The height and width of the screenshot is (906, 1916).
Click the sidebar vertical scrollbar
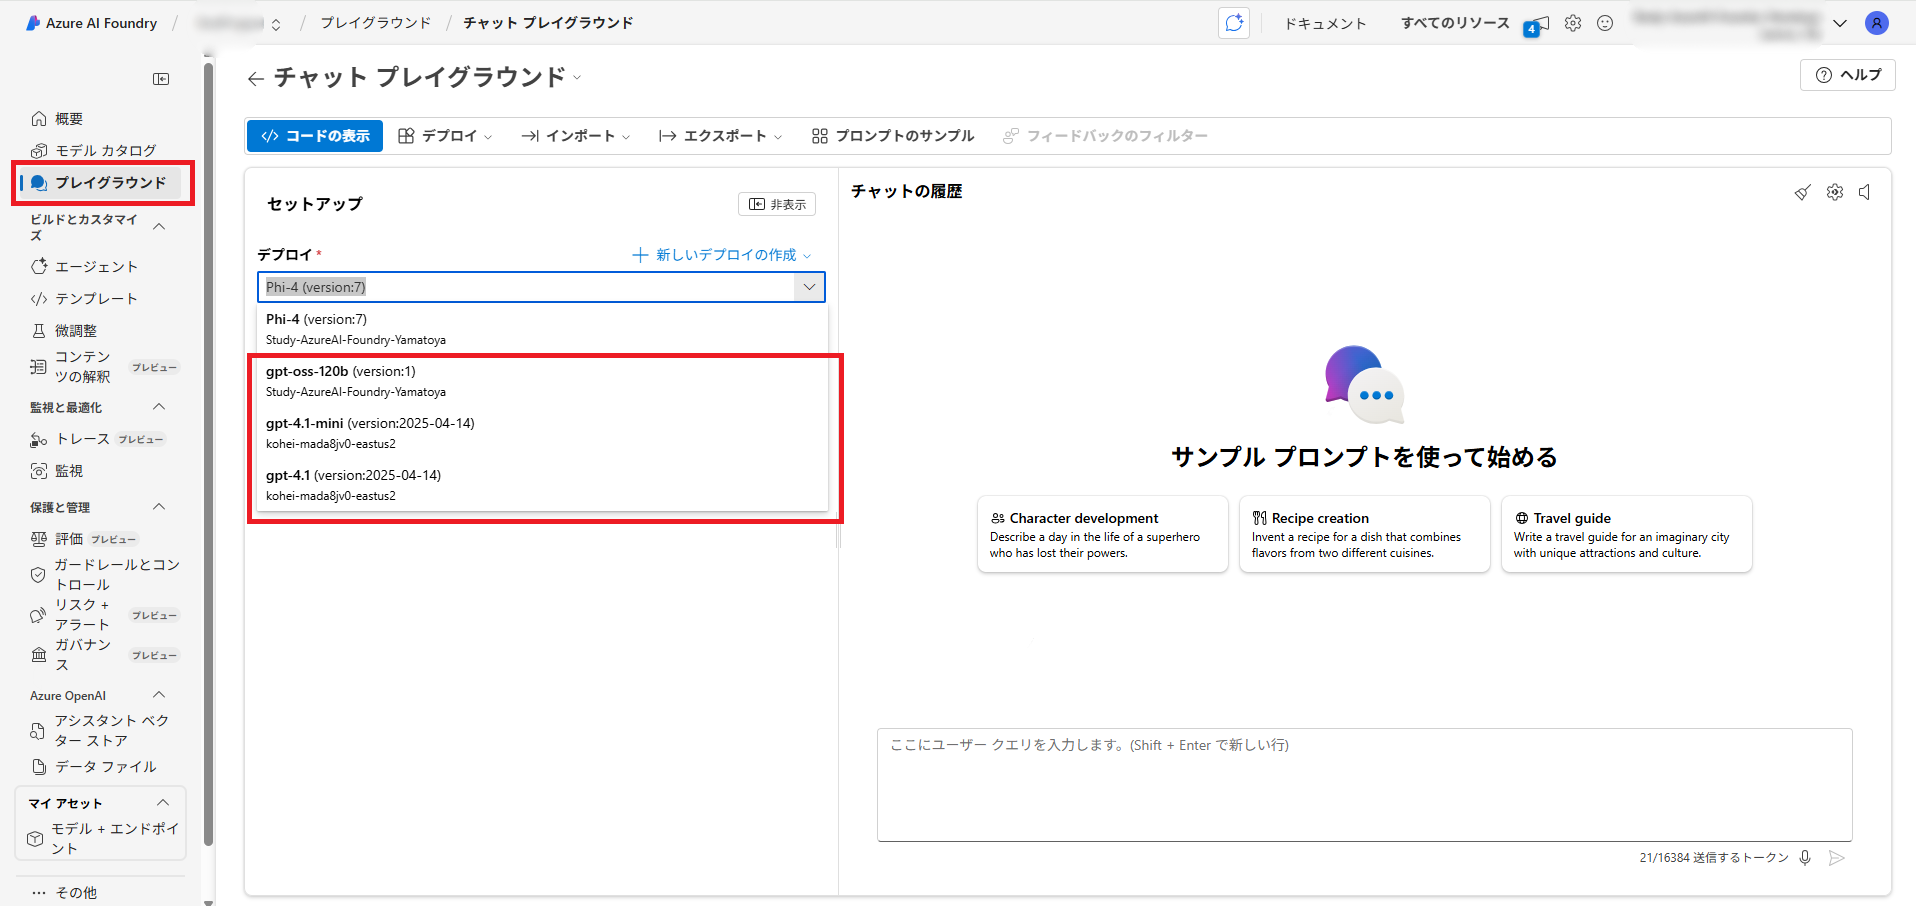coord(208,455)
